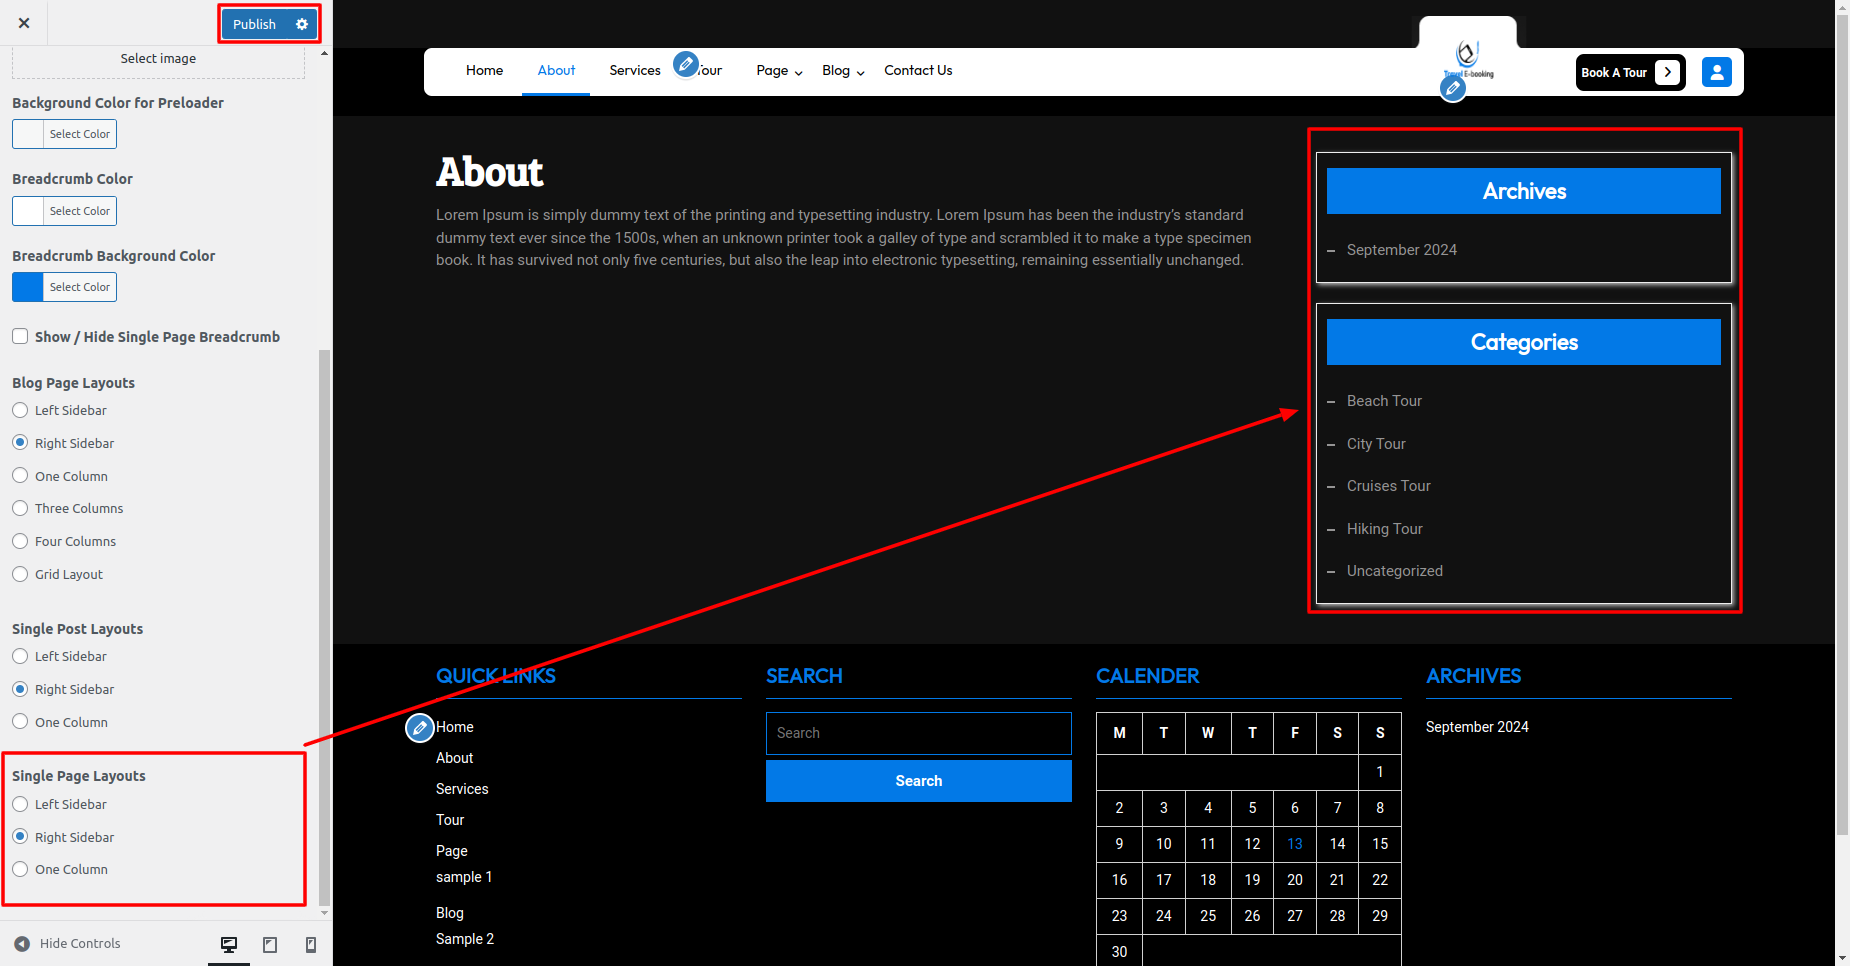Click the edit pencil icon on the nav menu

point(685,64)
